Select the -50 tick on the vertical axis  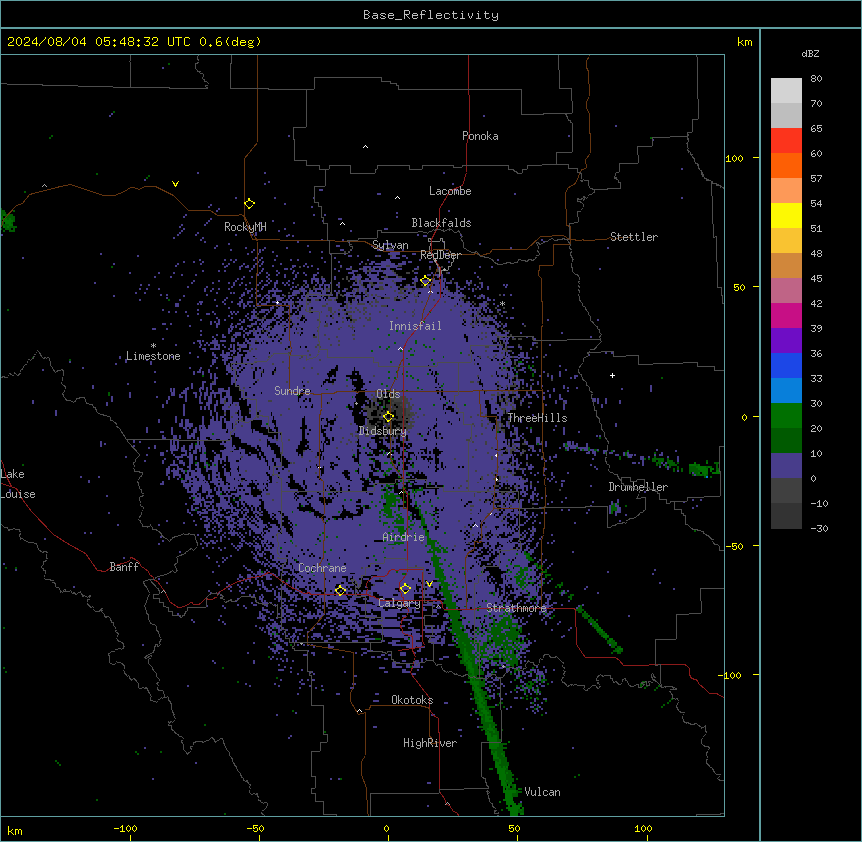pyautogui.click(x=734, y=546)
